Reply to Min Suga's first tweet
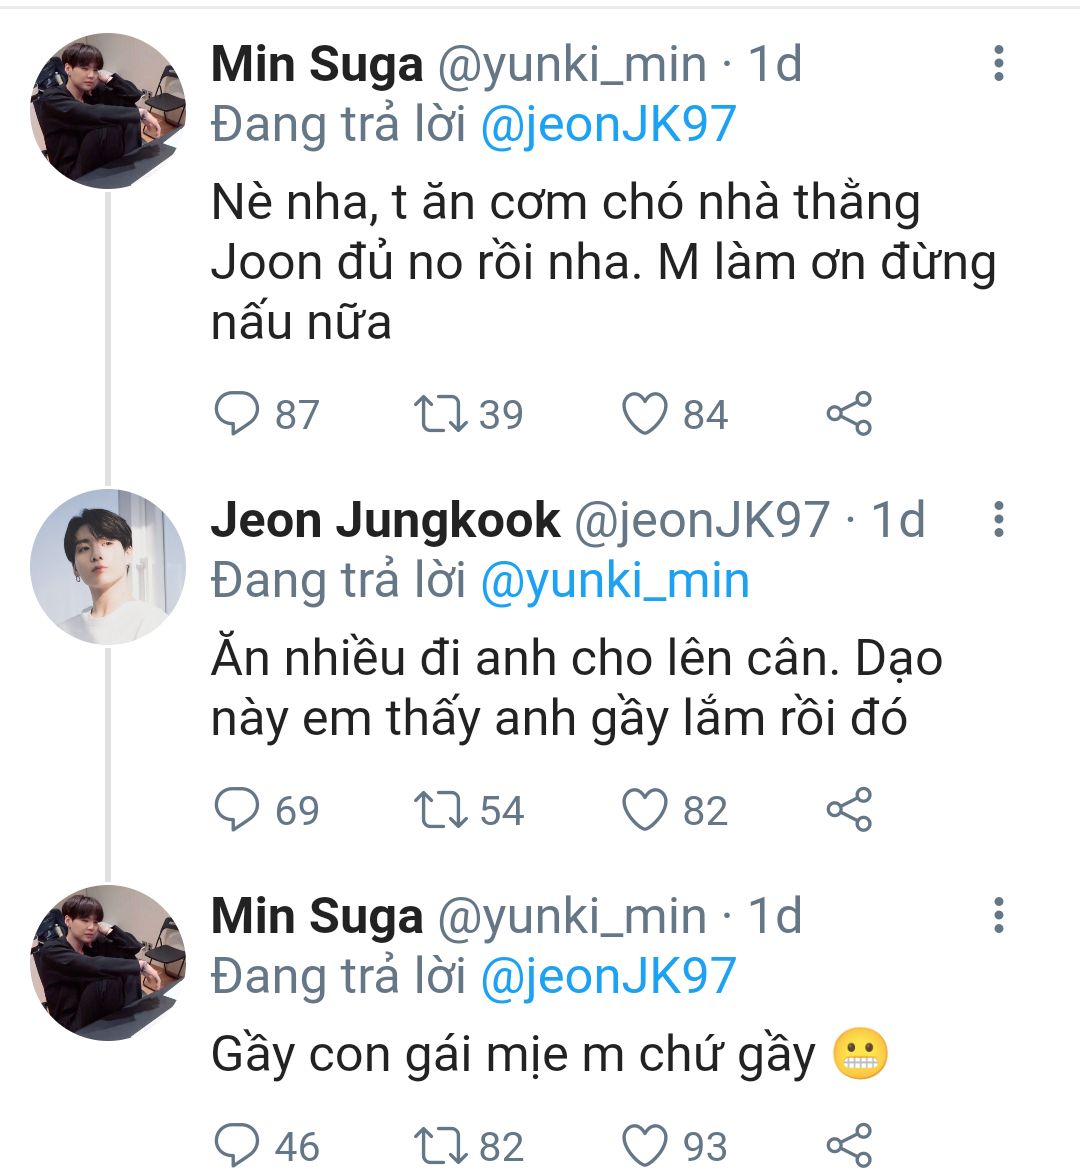Viewport: 1080px width, 1170px height. click(x=237, y=414)
